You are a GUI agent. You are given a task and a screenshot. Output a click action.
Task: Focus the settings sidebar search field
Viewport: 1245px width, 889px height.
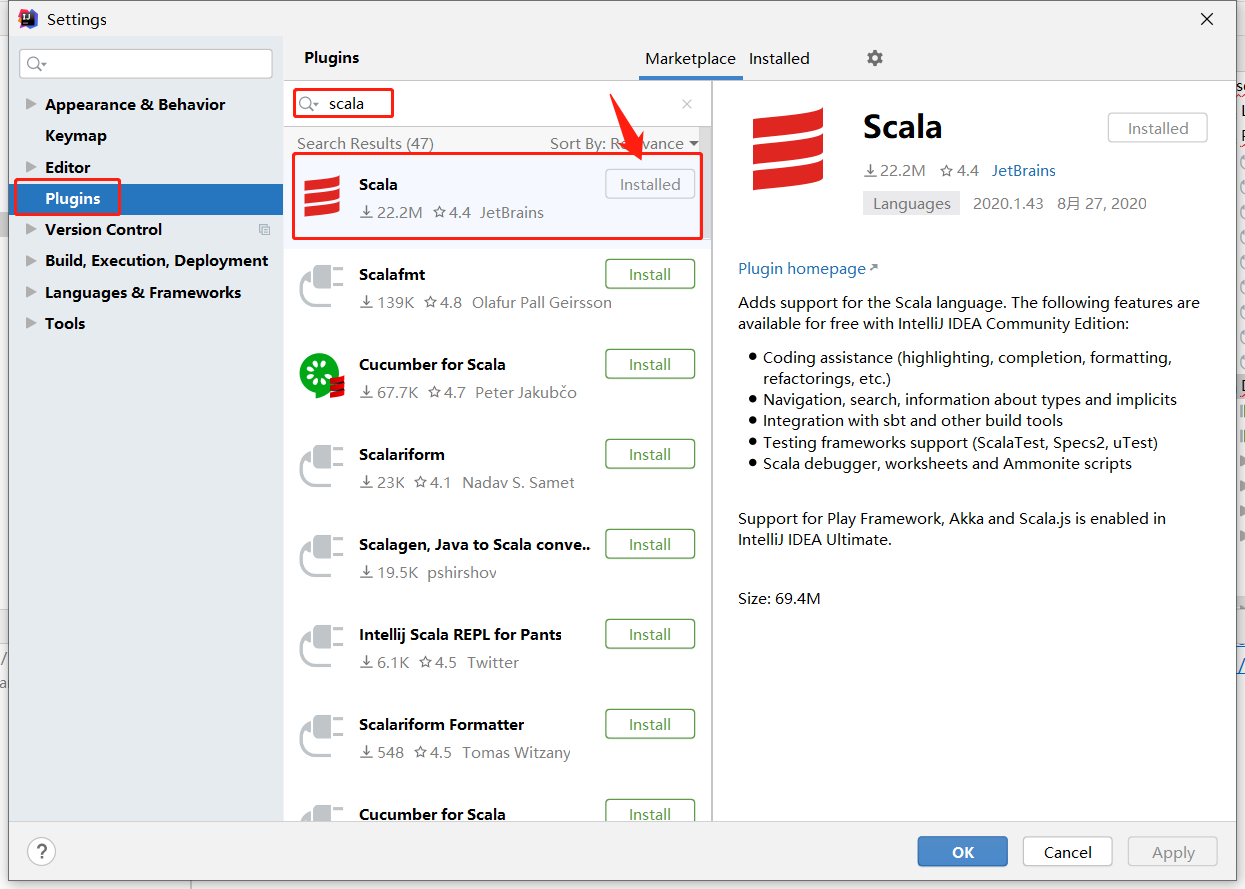[x=146, y=64]
